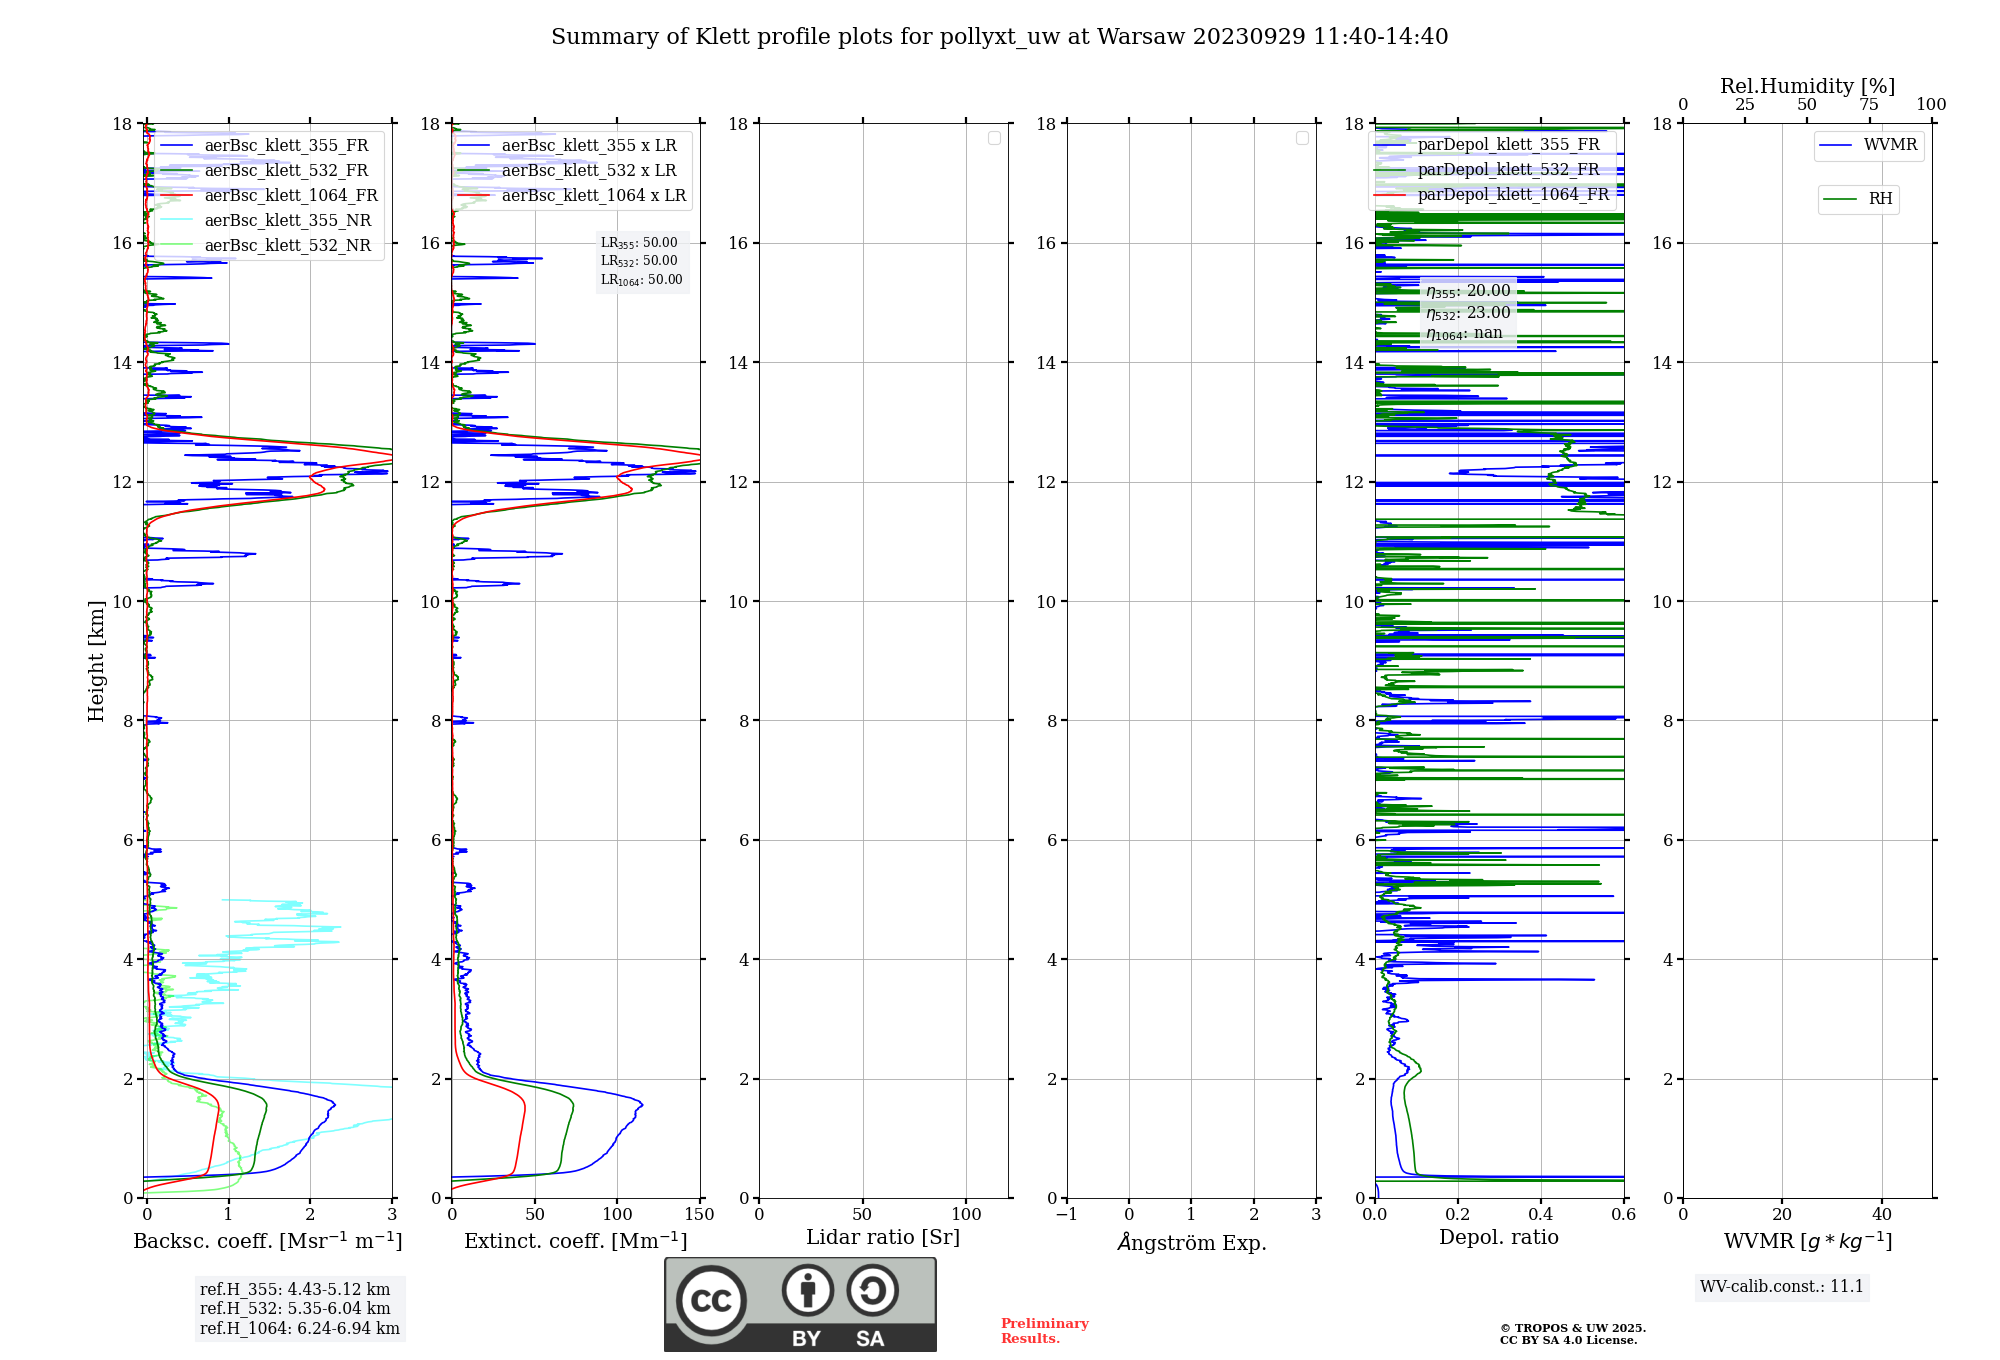Click tick label 0.4 on Depol. ratio axis
Screen dimensions: 2000x1360
click(x=1541, y=1214)
